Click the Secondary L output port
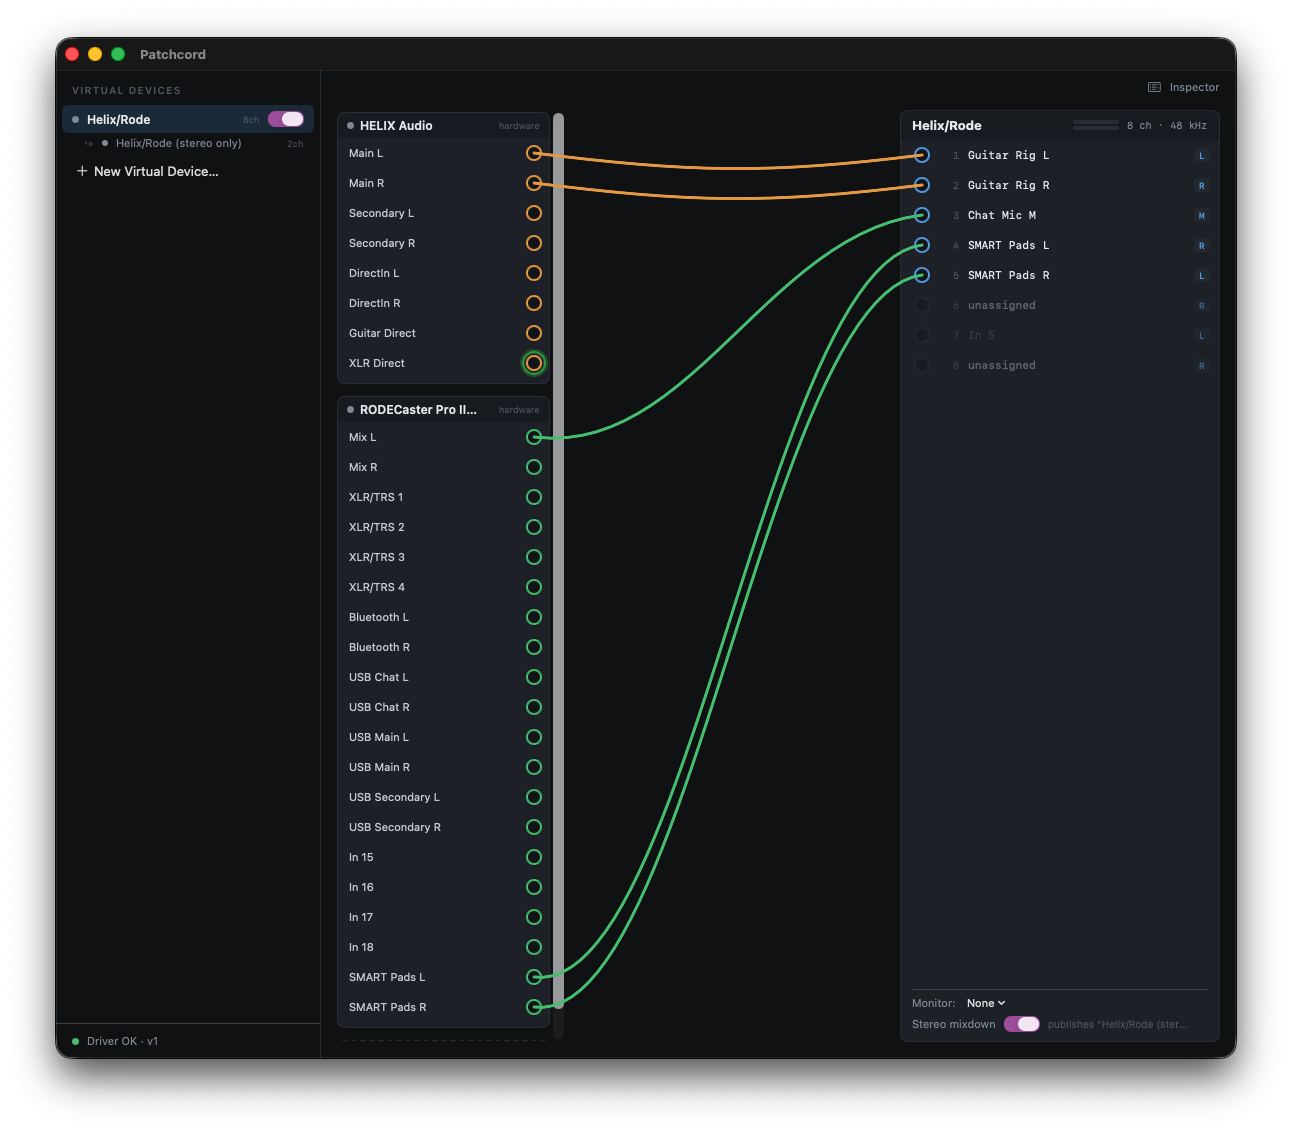The height and width of the screenshot is (1132, 1292). point(534,213)
